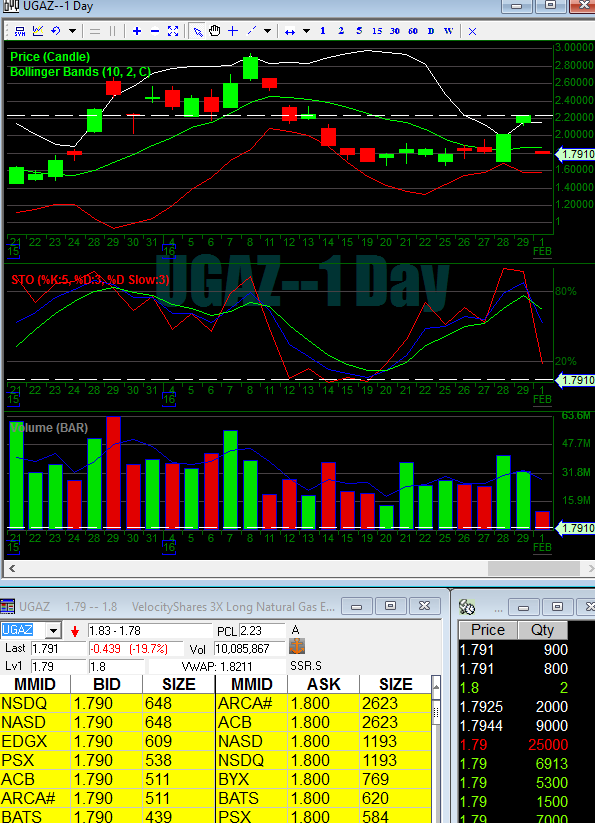Click the horizontal double-arrow icon
Image resolution: width=595 pixels, height=823 pixels.
coord(290,31)
